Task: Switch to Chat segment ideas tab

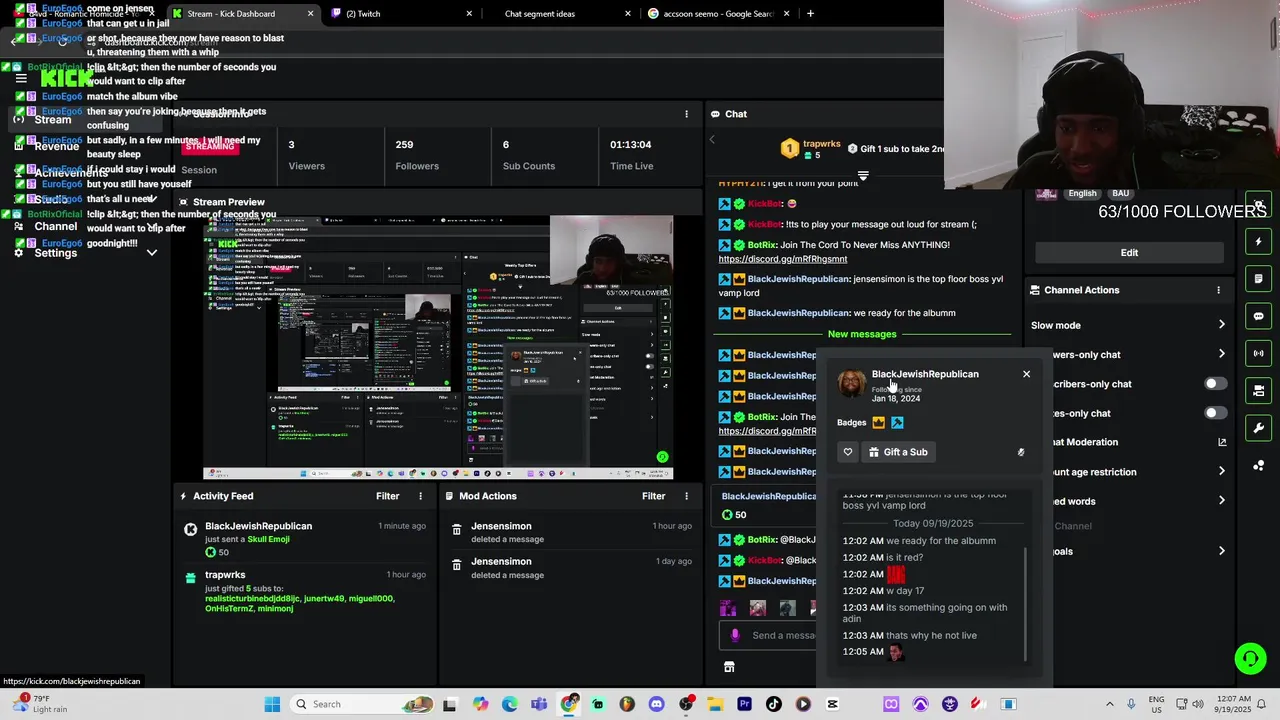Action: (x=560, y=14)
